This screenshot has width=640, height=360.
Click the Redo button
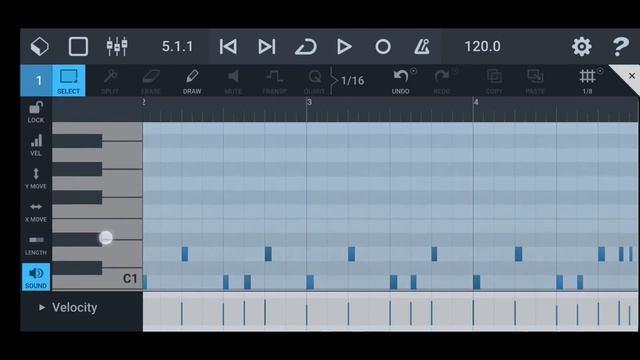click(x=442, y=82)
